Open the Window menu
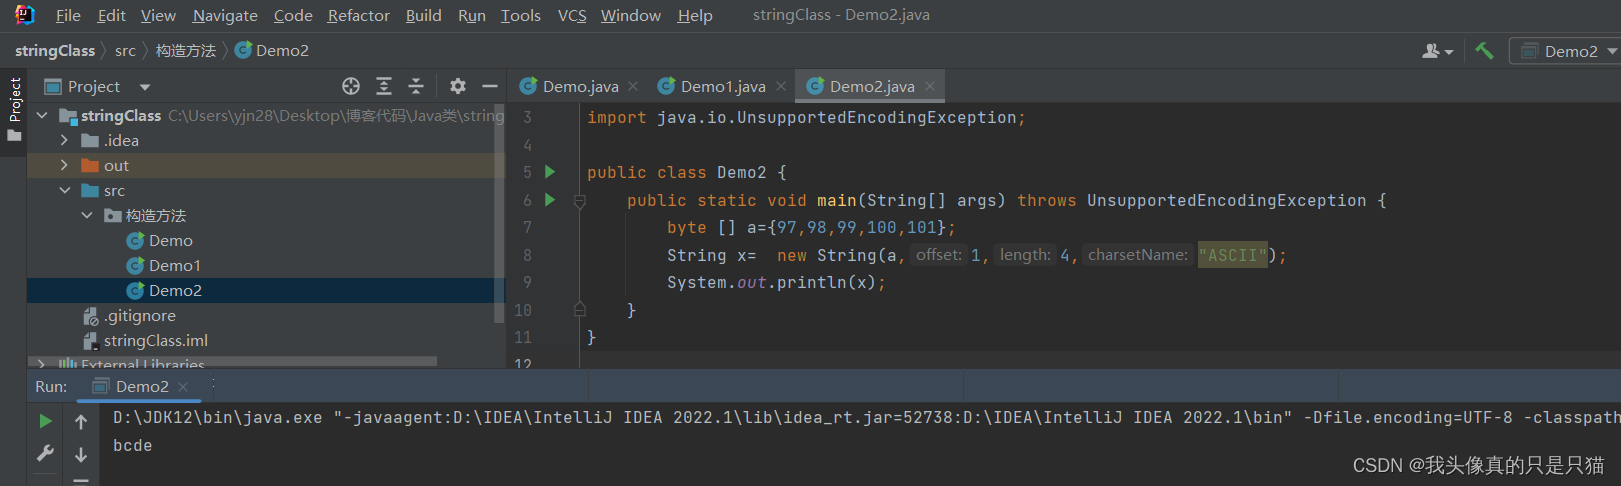1621x486 pixels. (631, 15)
